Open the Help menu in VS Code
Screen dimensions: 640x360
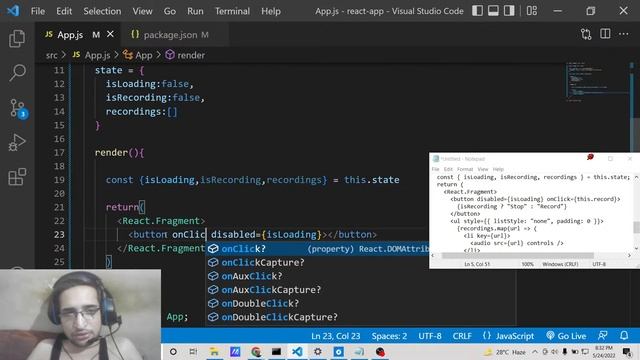[x=271, y=11]
